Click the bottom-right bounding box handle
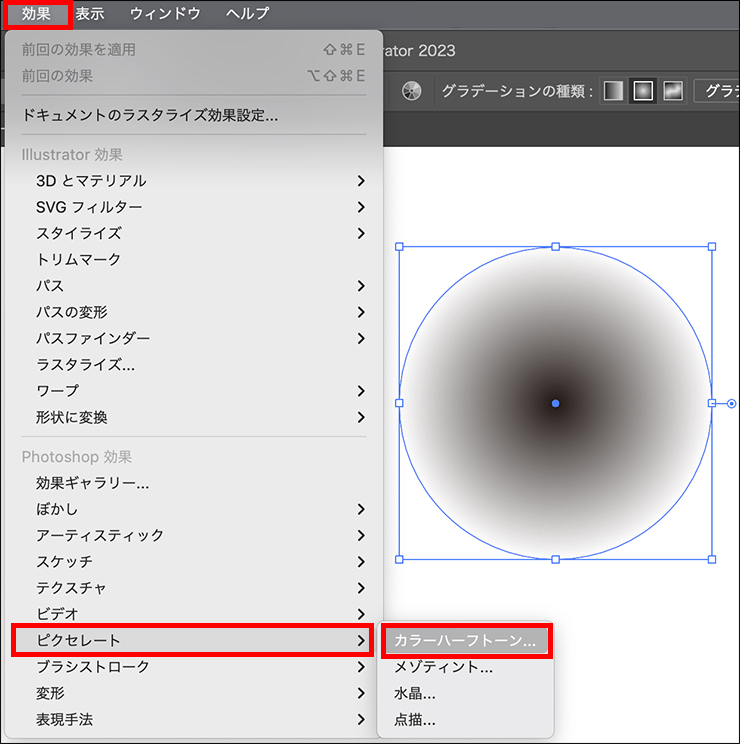This screenshot has width=740, height=744. point(712,559)
